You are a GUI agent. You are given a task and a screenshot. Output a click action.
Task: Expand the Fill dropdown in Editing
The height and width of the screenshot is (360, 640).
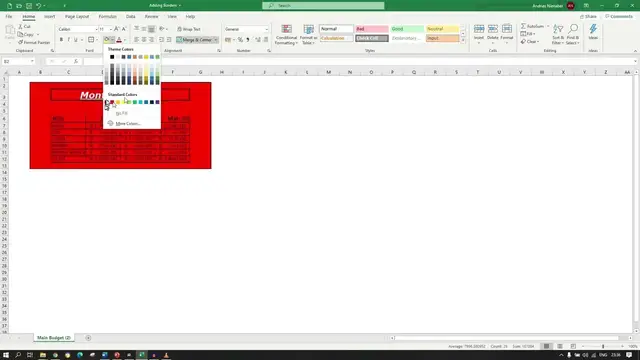click(534, 34)
